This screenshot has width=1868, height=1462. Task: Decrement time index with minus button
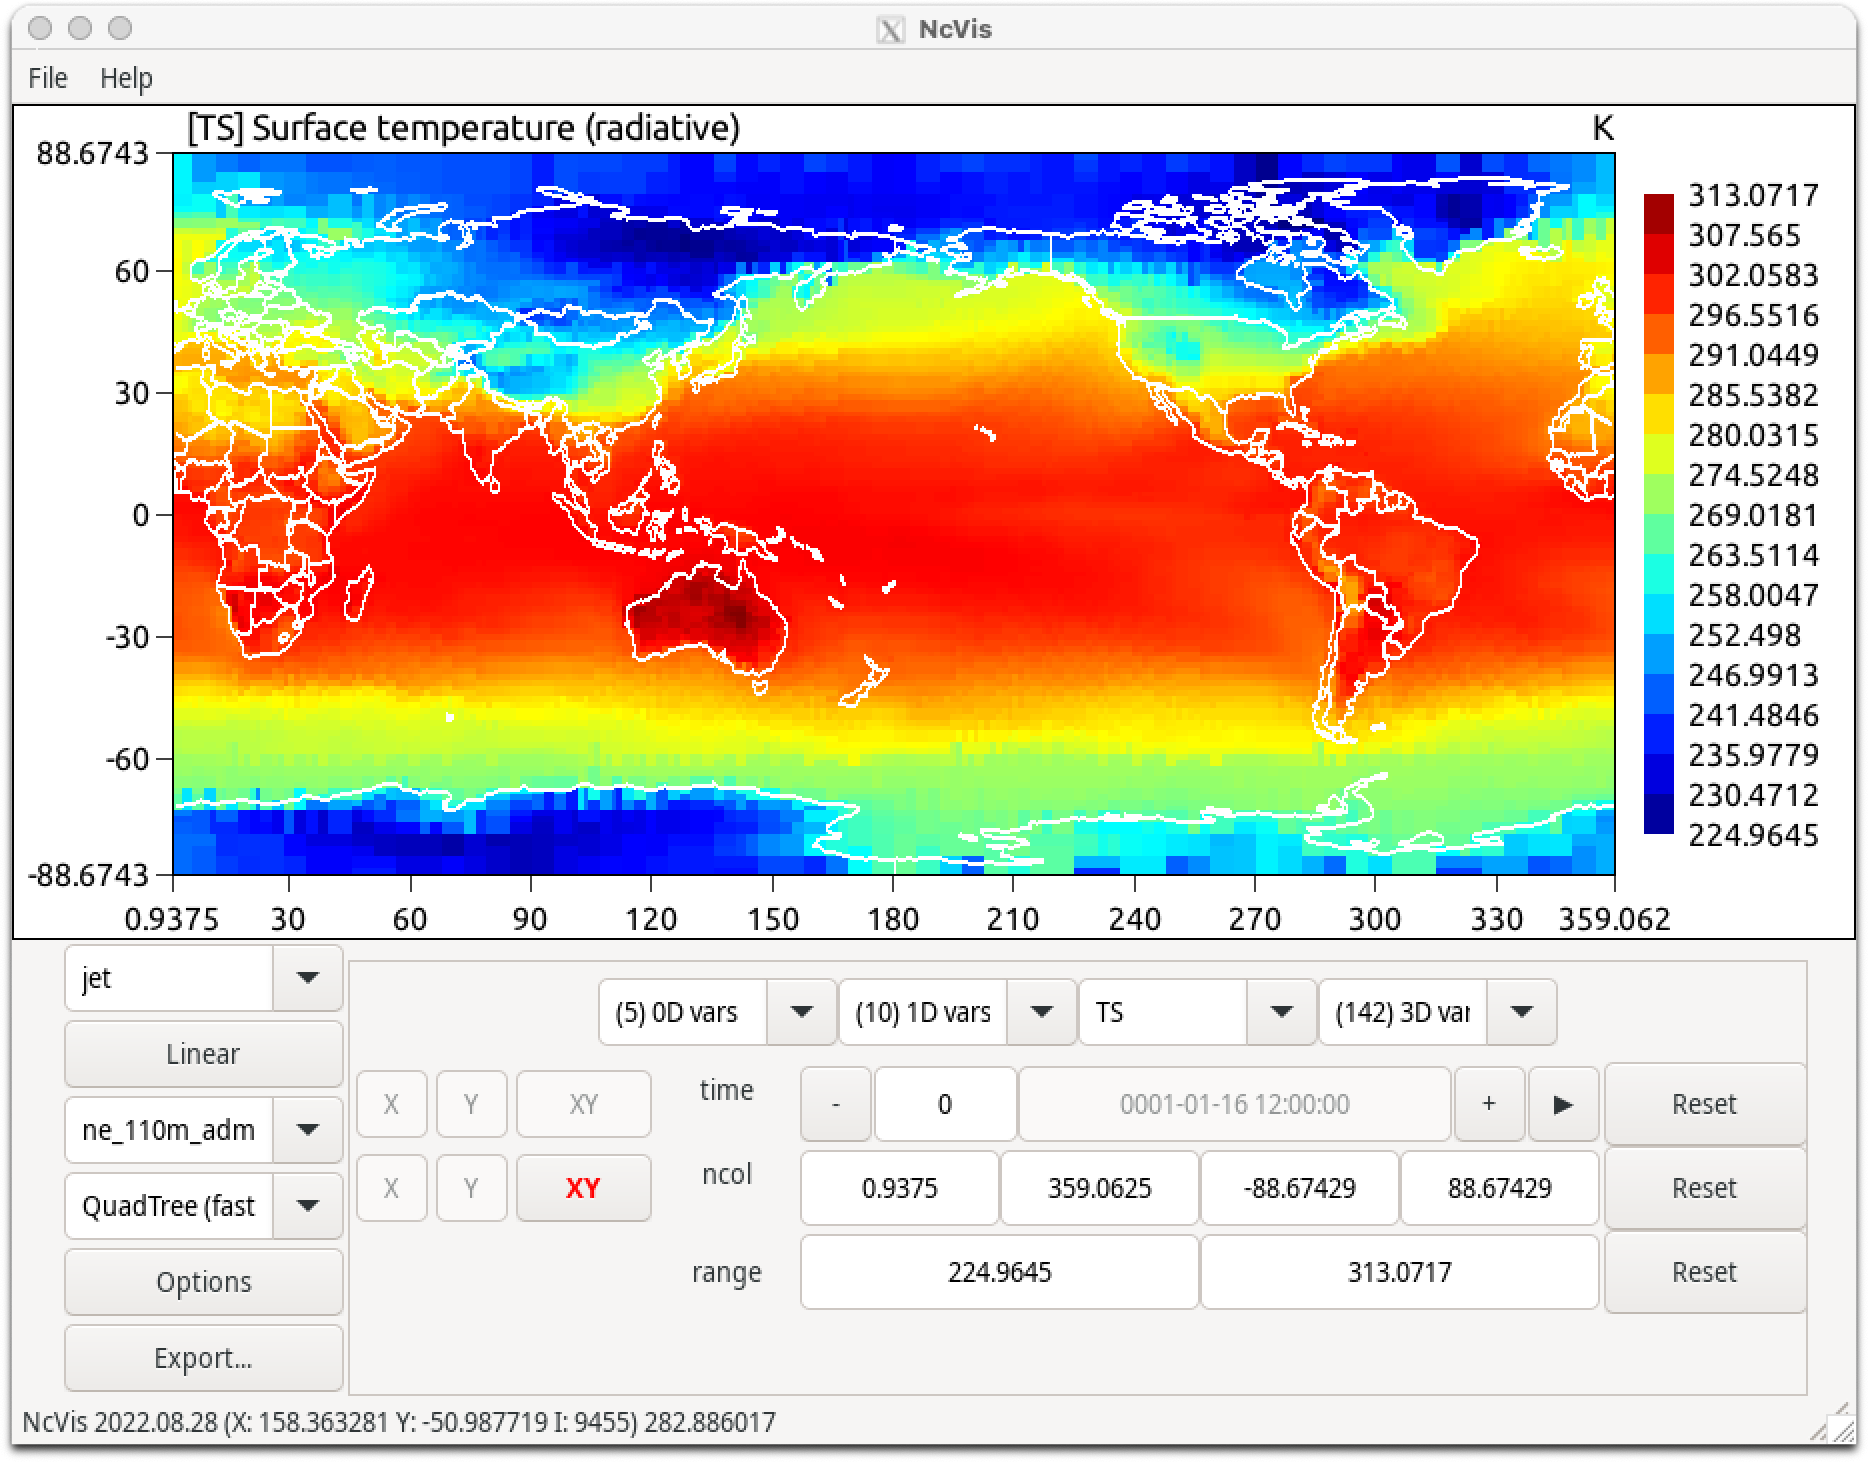point(836,1104)
